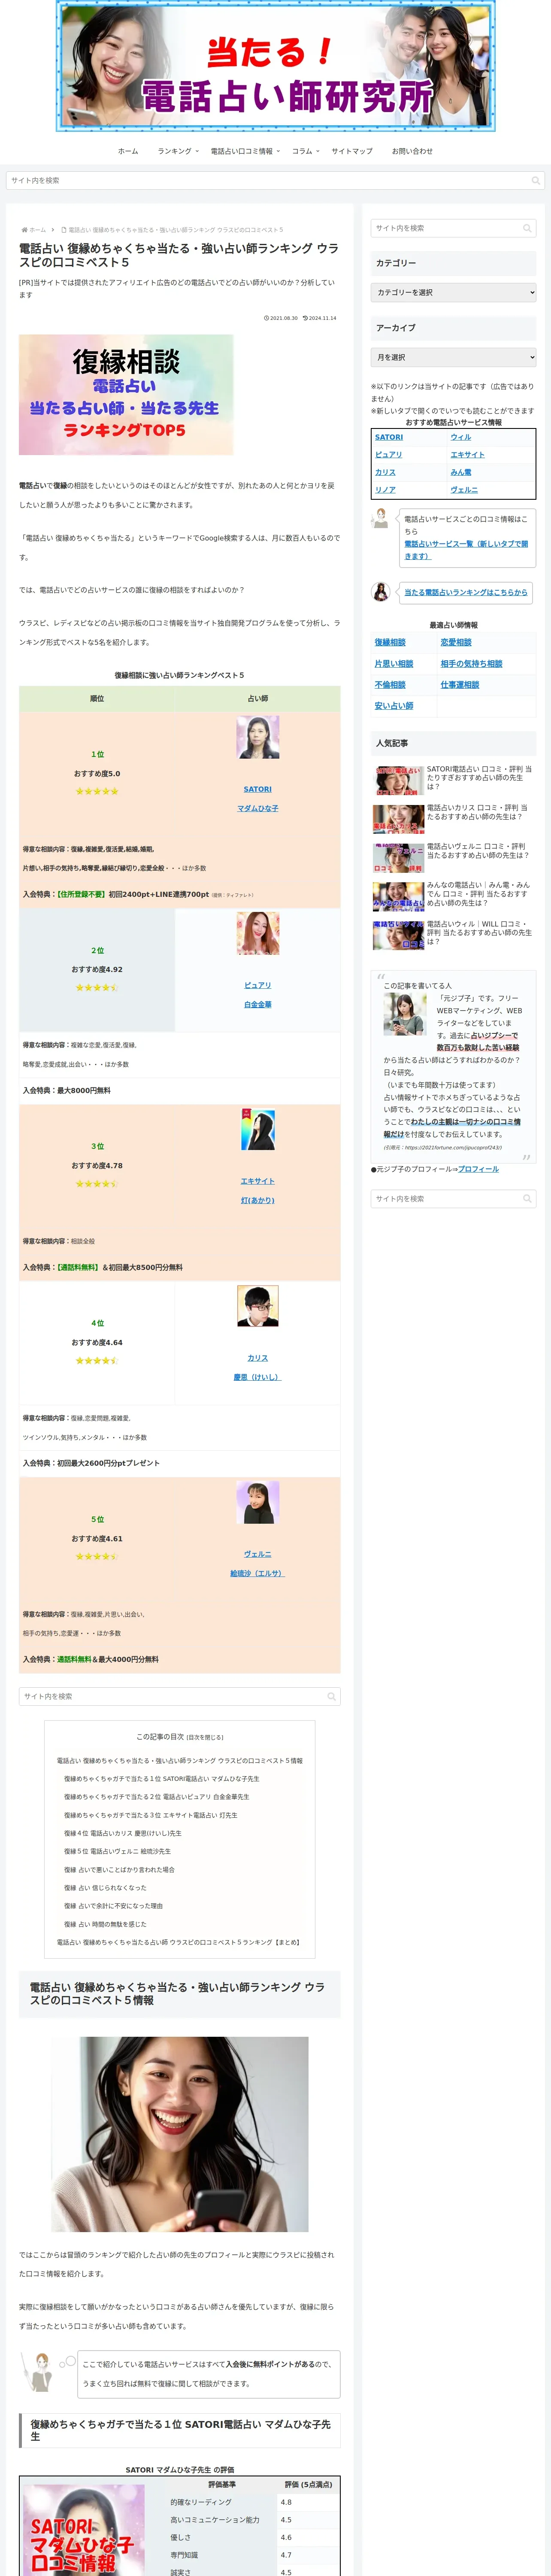Click the 復縁相談 ランキングTOP5 eyecatch image
The width and height of the screenshot is (551, 2576).
pyautogui.click(x=126, y=395)
